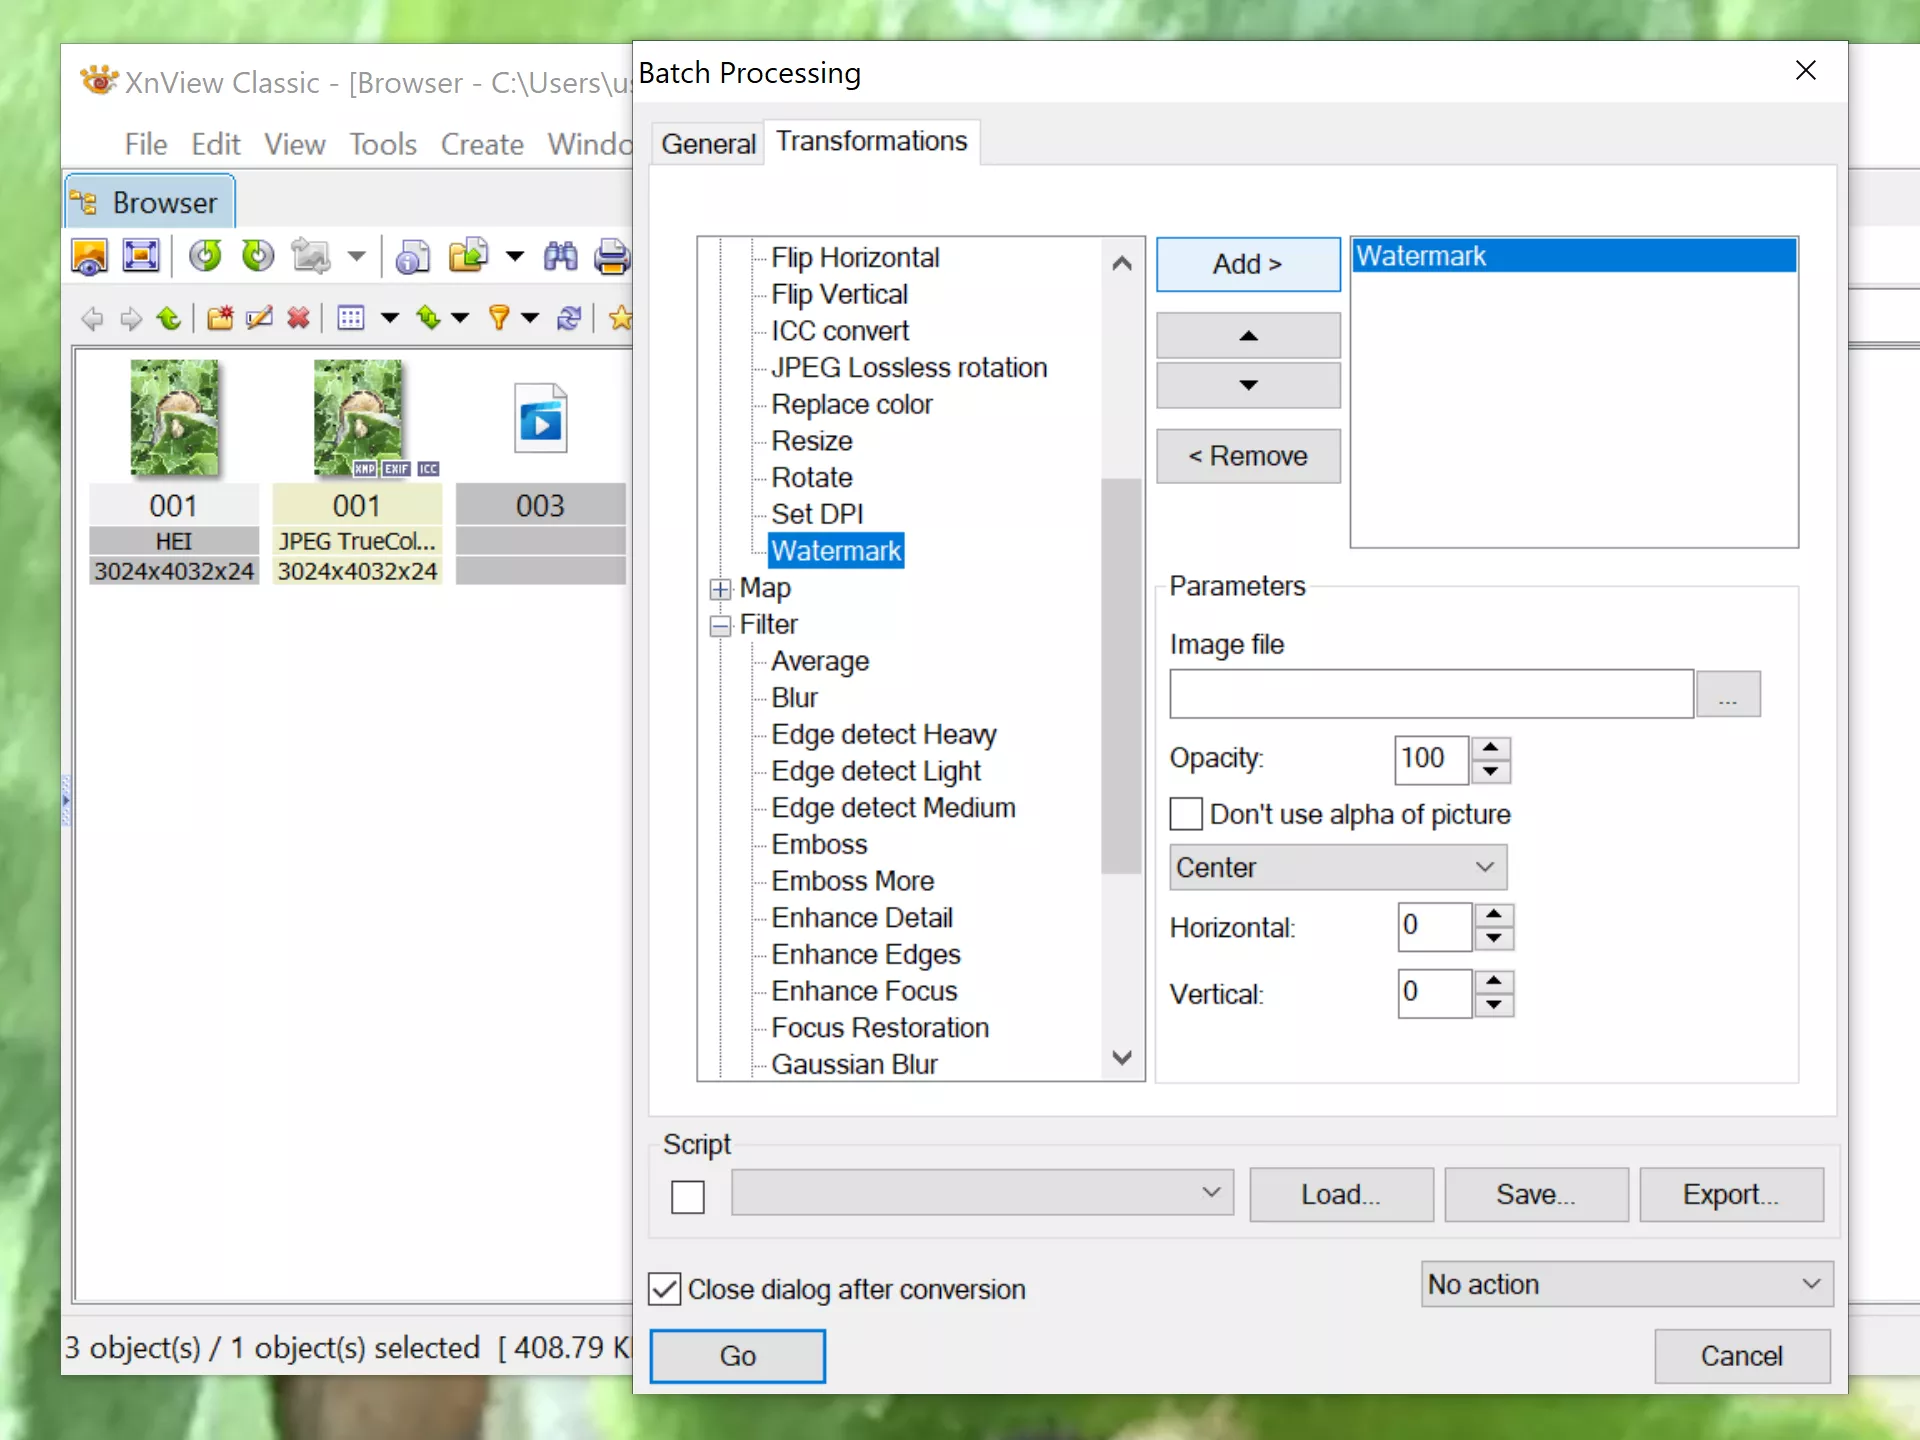Click the refresh browser icon
This screenshot has width=1920, height=1440.
[569, 318]
